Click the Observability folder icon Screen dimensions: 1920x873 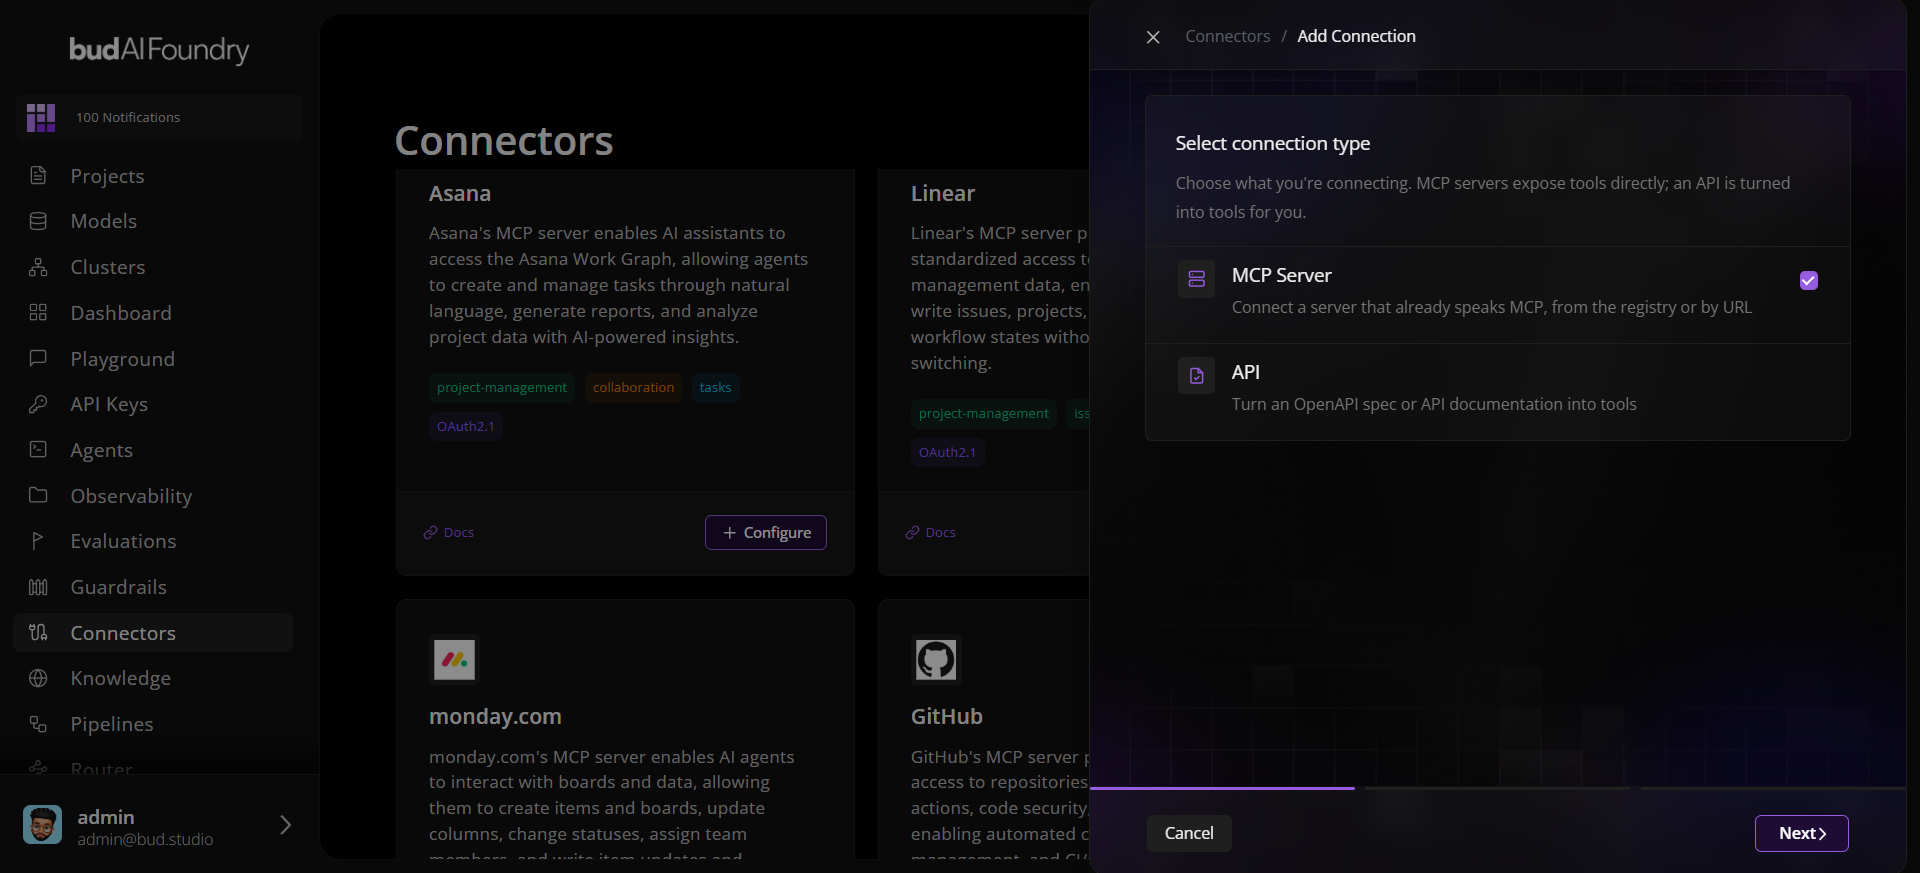[38, 495]
